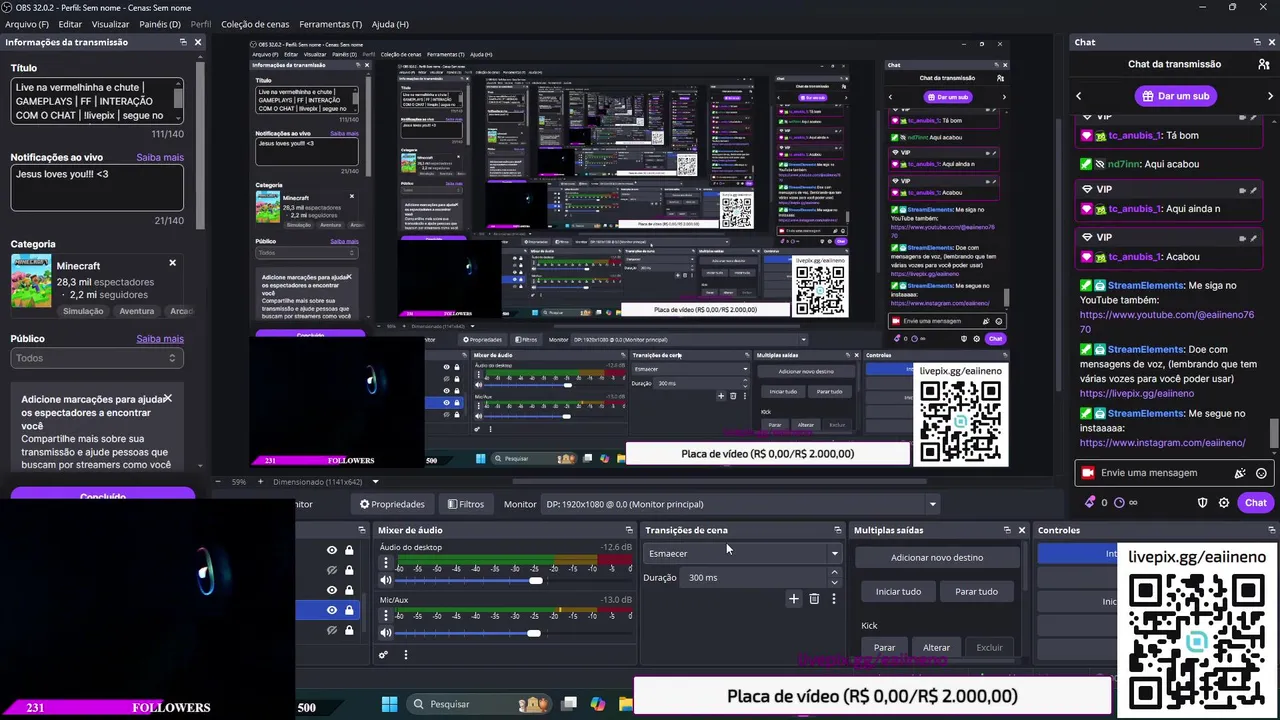Click the Duração 300 ms field
The height and width of the screenshot is (720, 1280).
[x=759, y=577]
